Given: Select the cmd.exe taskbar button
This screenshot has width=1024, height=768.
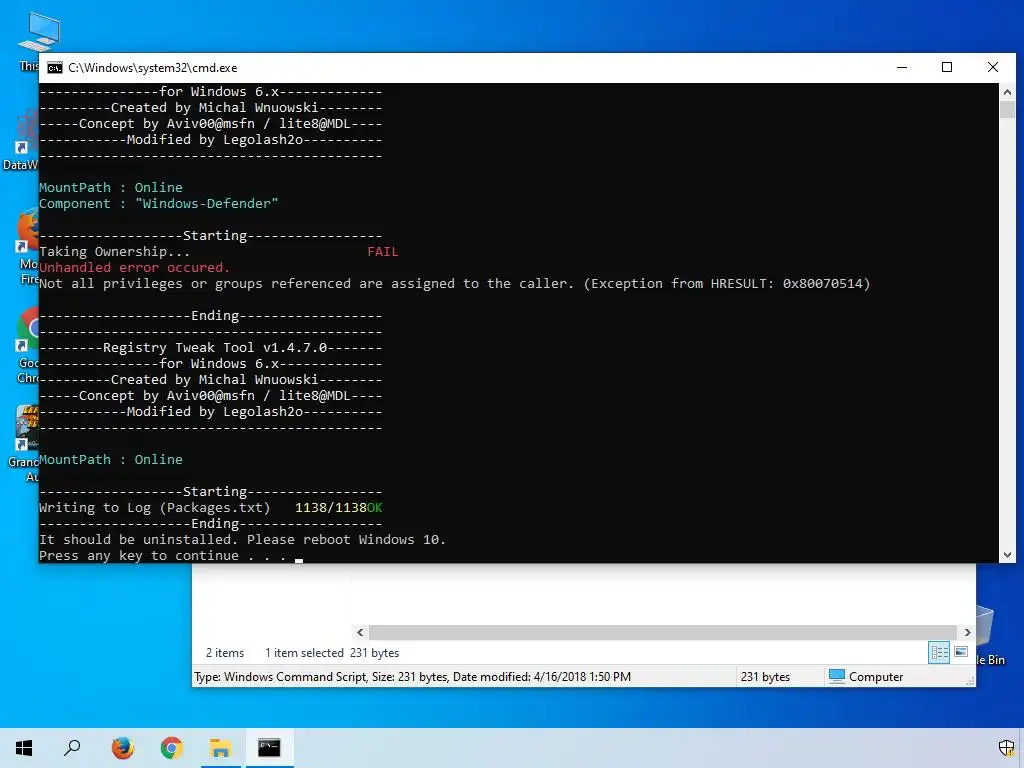Looking at the screenshot, I should 269,748.
